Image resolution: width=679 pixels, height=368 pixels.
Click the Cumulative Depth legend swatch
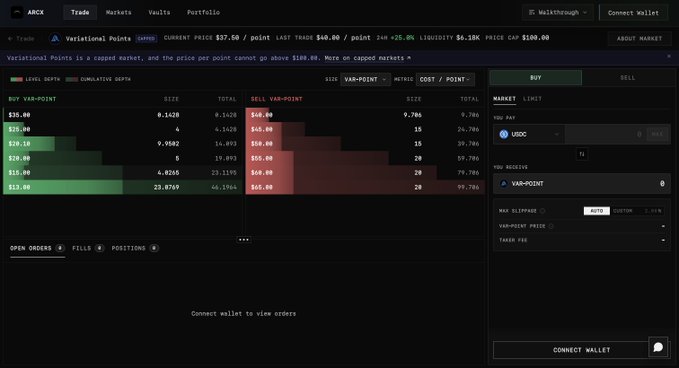tap(72, 80)
